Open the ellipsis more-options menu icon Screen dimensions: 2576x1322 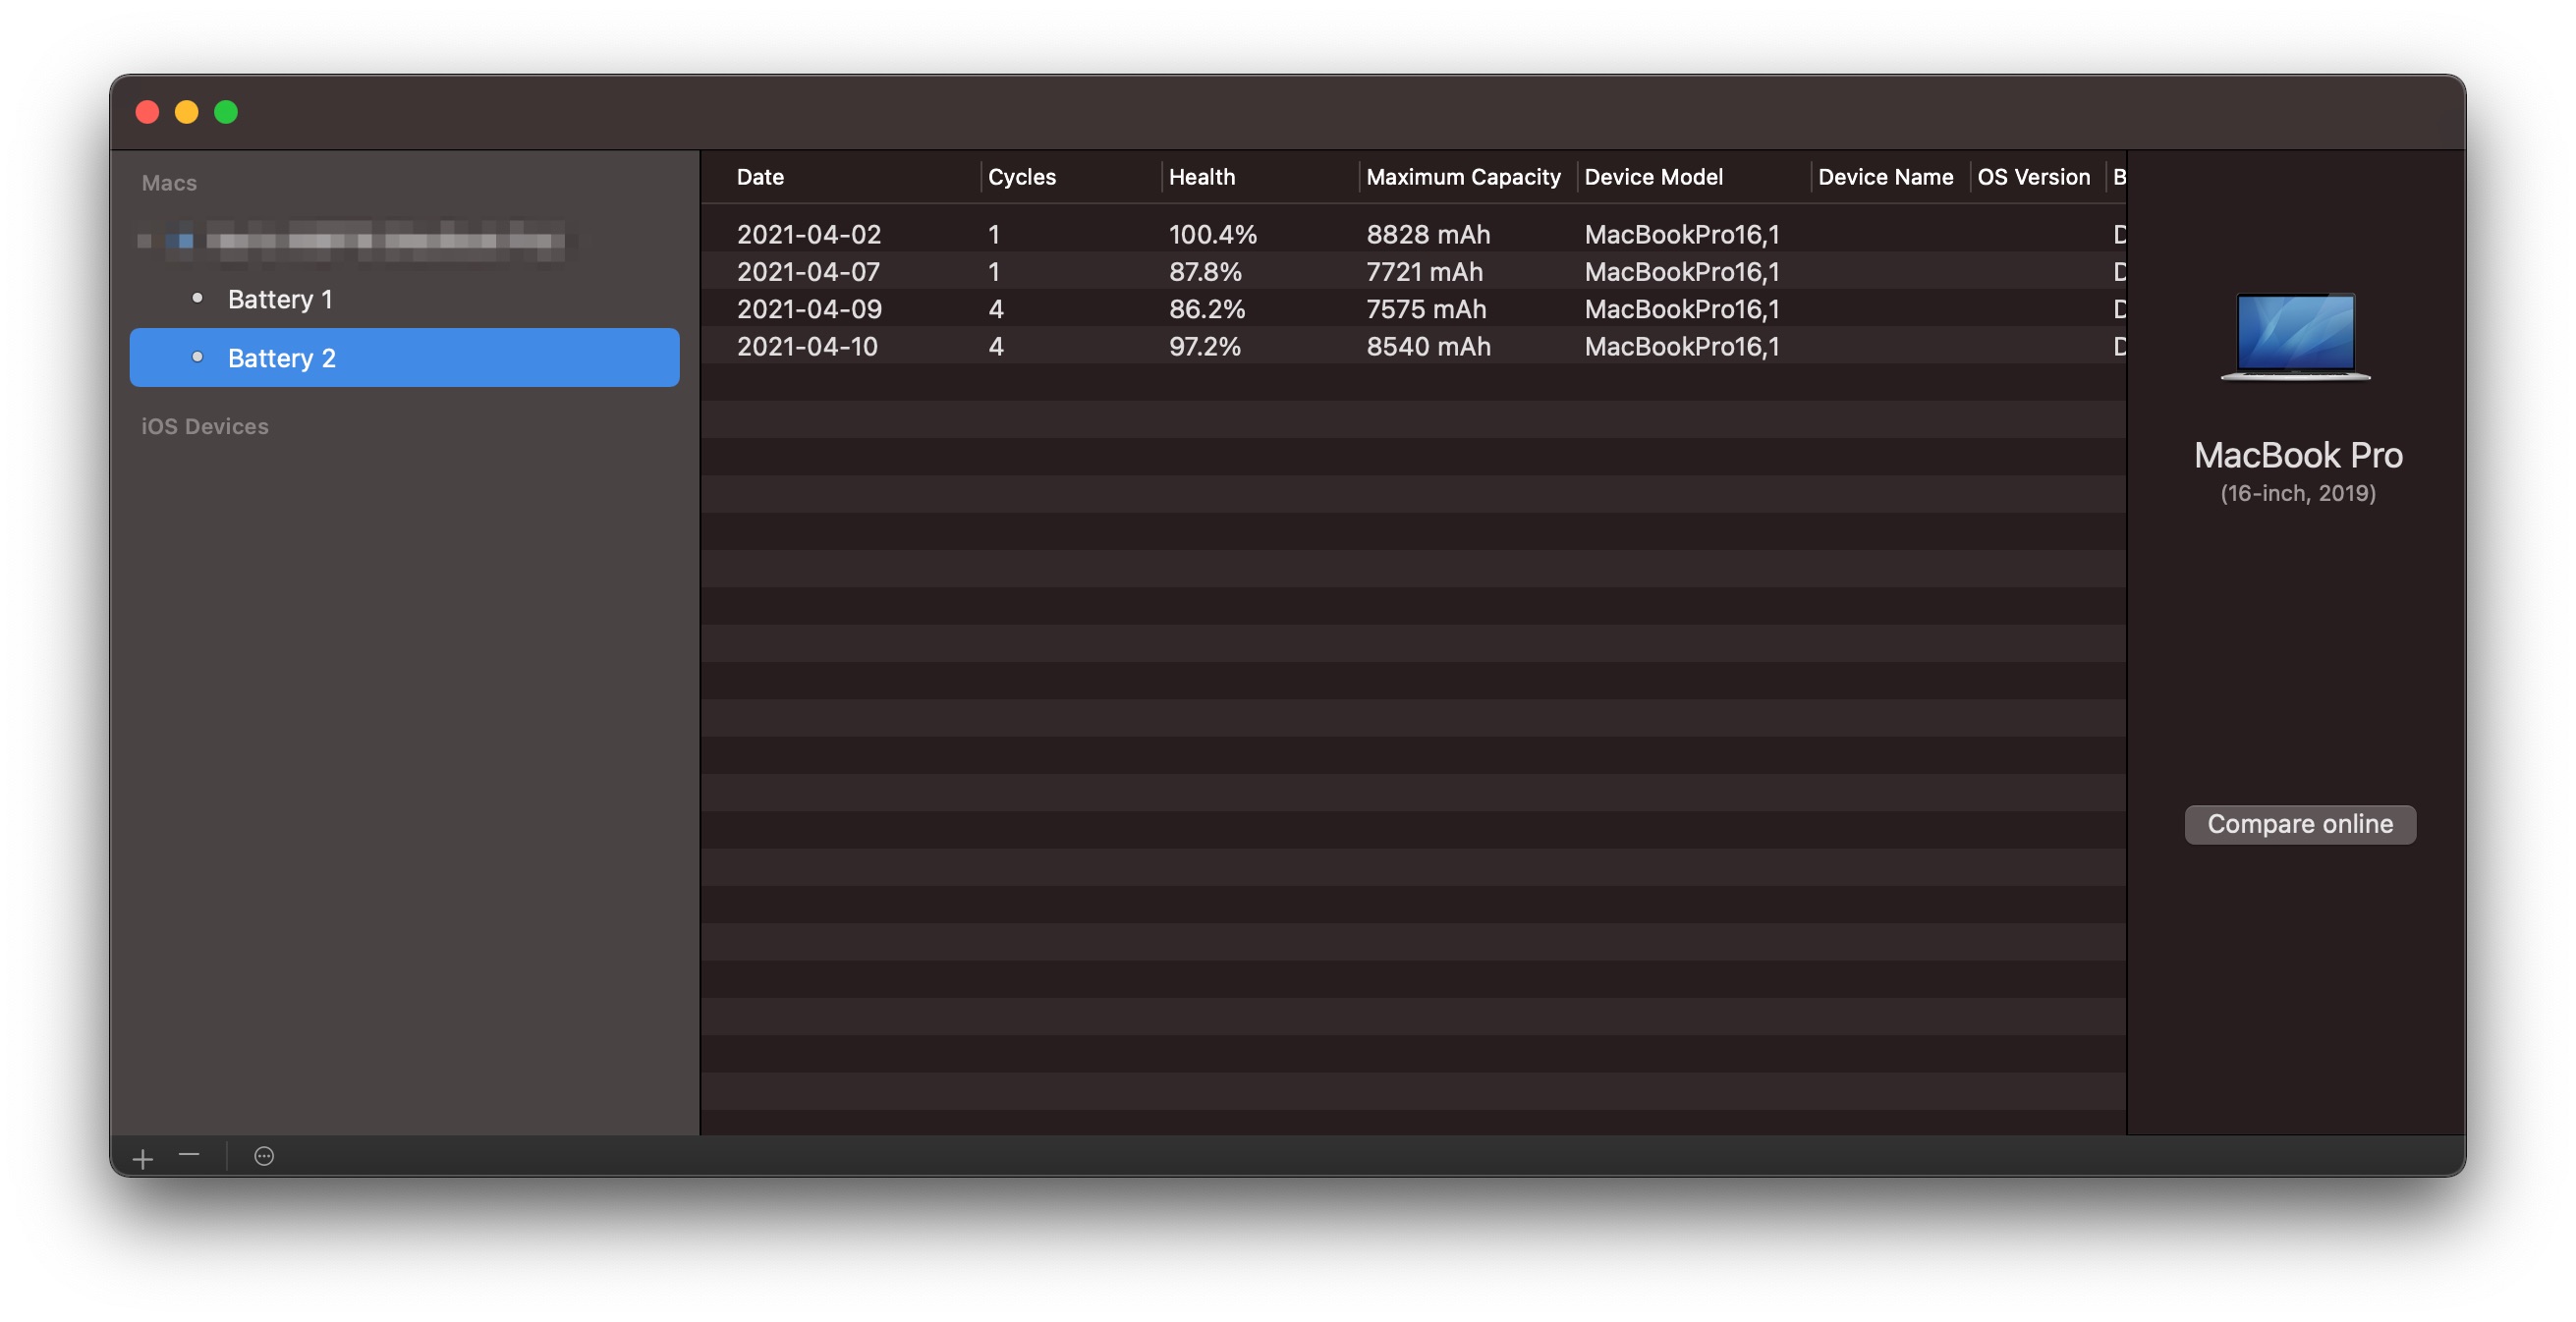(264, 1157)
